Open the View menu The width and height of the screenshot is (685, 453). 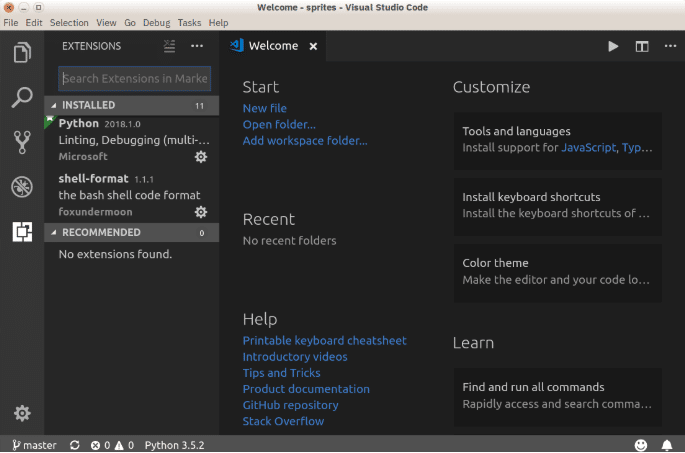coord(106,23)
